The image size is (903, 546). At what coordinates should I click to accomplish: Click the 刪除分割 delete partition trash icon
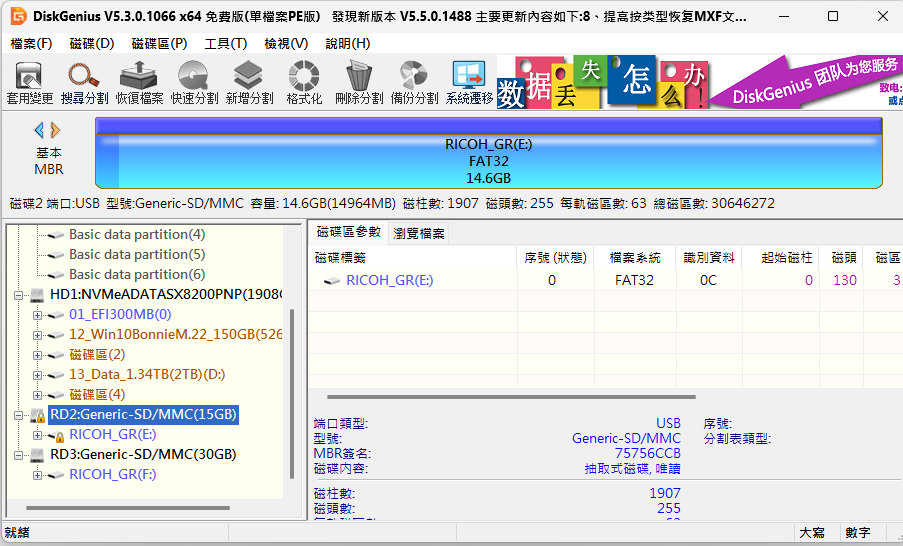tap(359, 83)
